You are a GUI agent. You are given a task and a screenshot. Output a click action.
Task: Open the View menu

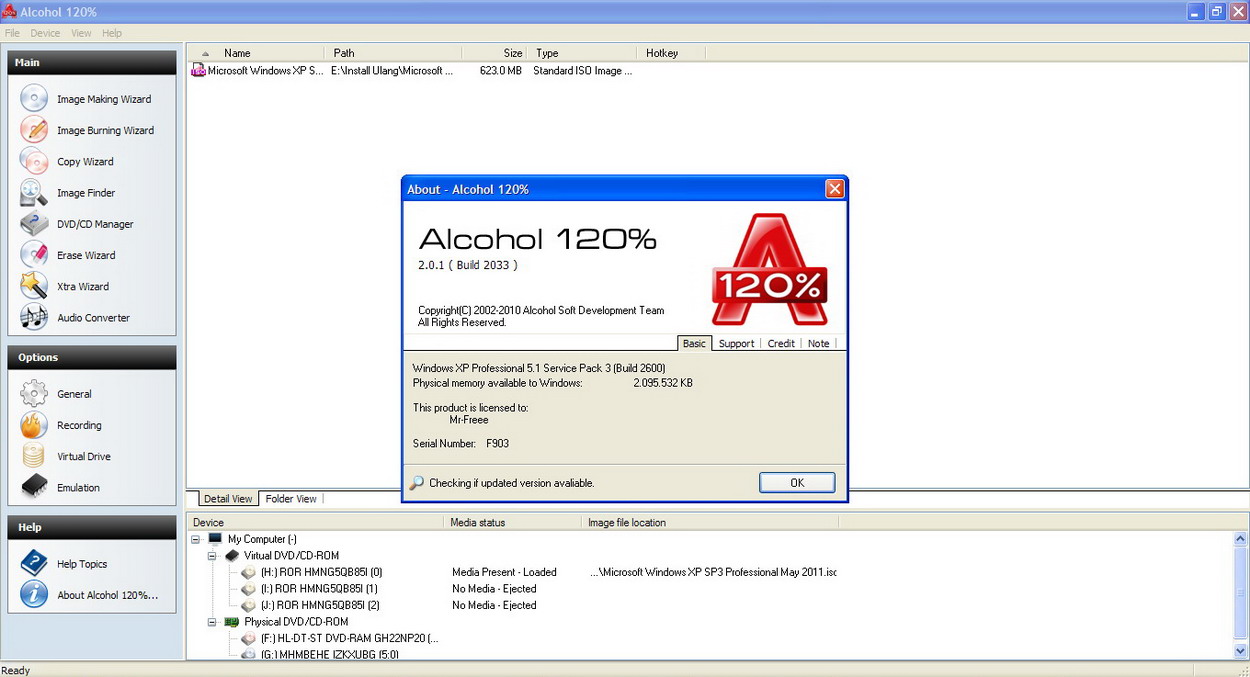click(x=81, y=33)
